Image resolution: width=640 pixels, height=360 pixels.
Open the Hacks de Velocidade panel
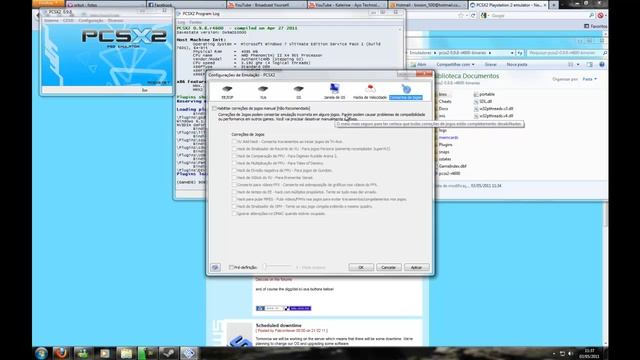coord(370,92)
